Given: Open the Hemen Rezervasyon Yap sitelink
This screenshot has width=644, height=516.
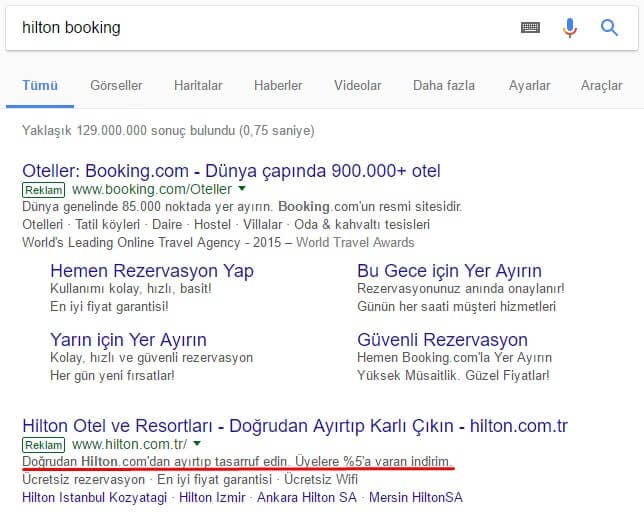Looking at the screenshot, I should [152, 271].
